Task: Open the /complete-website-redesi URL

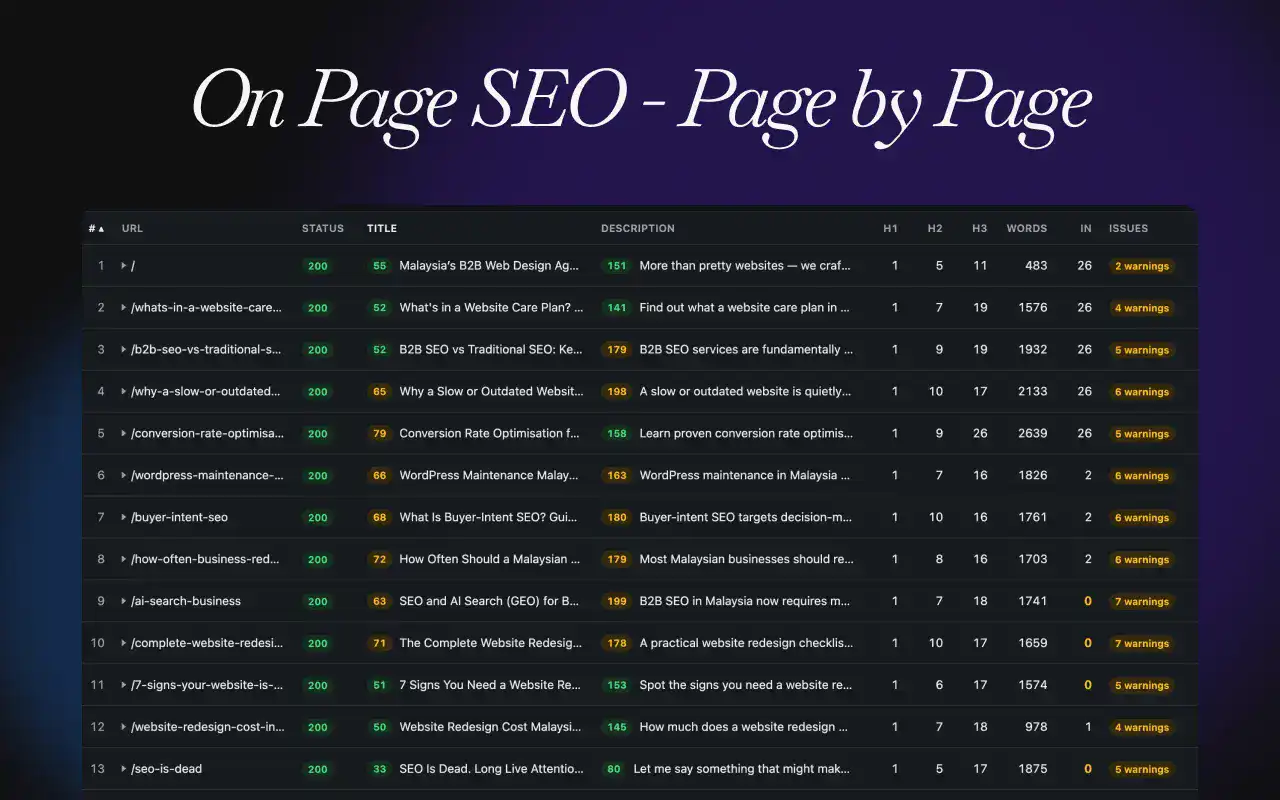Action: [x=207, y=643]
